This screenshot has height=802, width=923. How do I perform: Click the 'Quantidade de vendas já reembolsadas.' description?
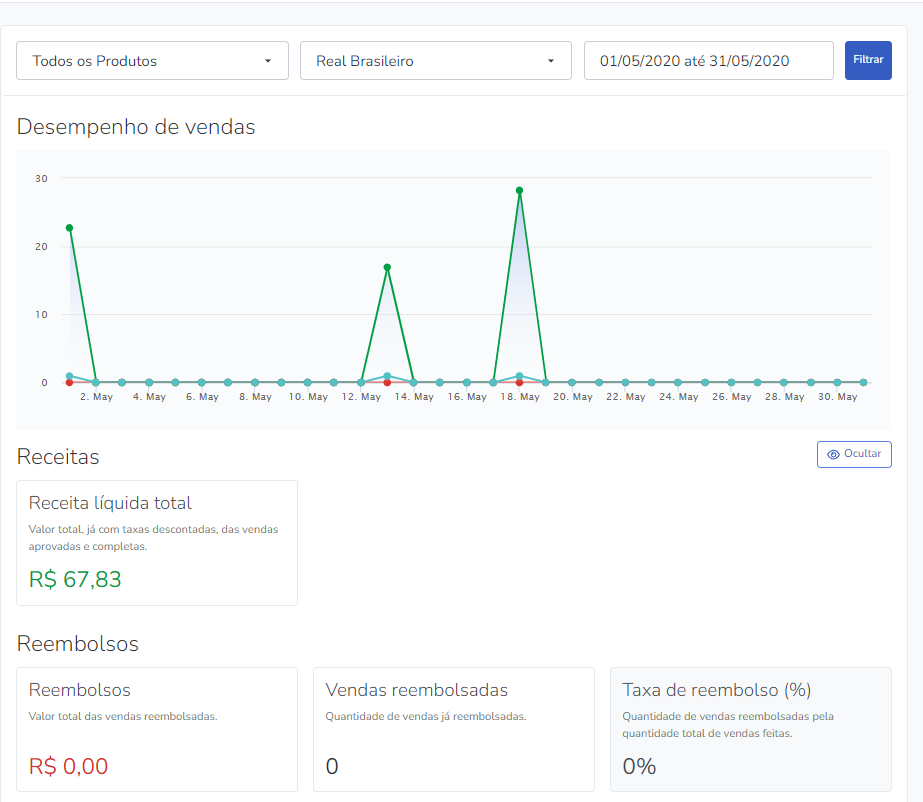point(426,716)
